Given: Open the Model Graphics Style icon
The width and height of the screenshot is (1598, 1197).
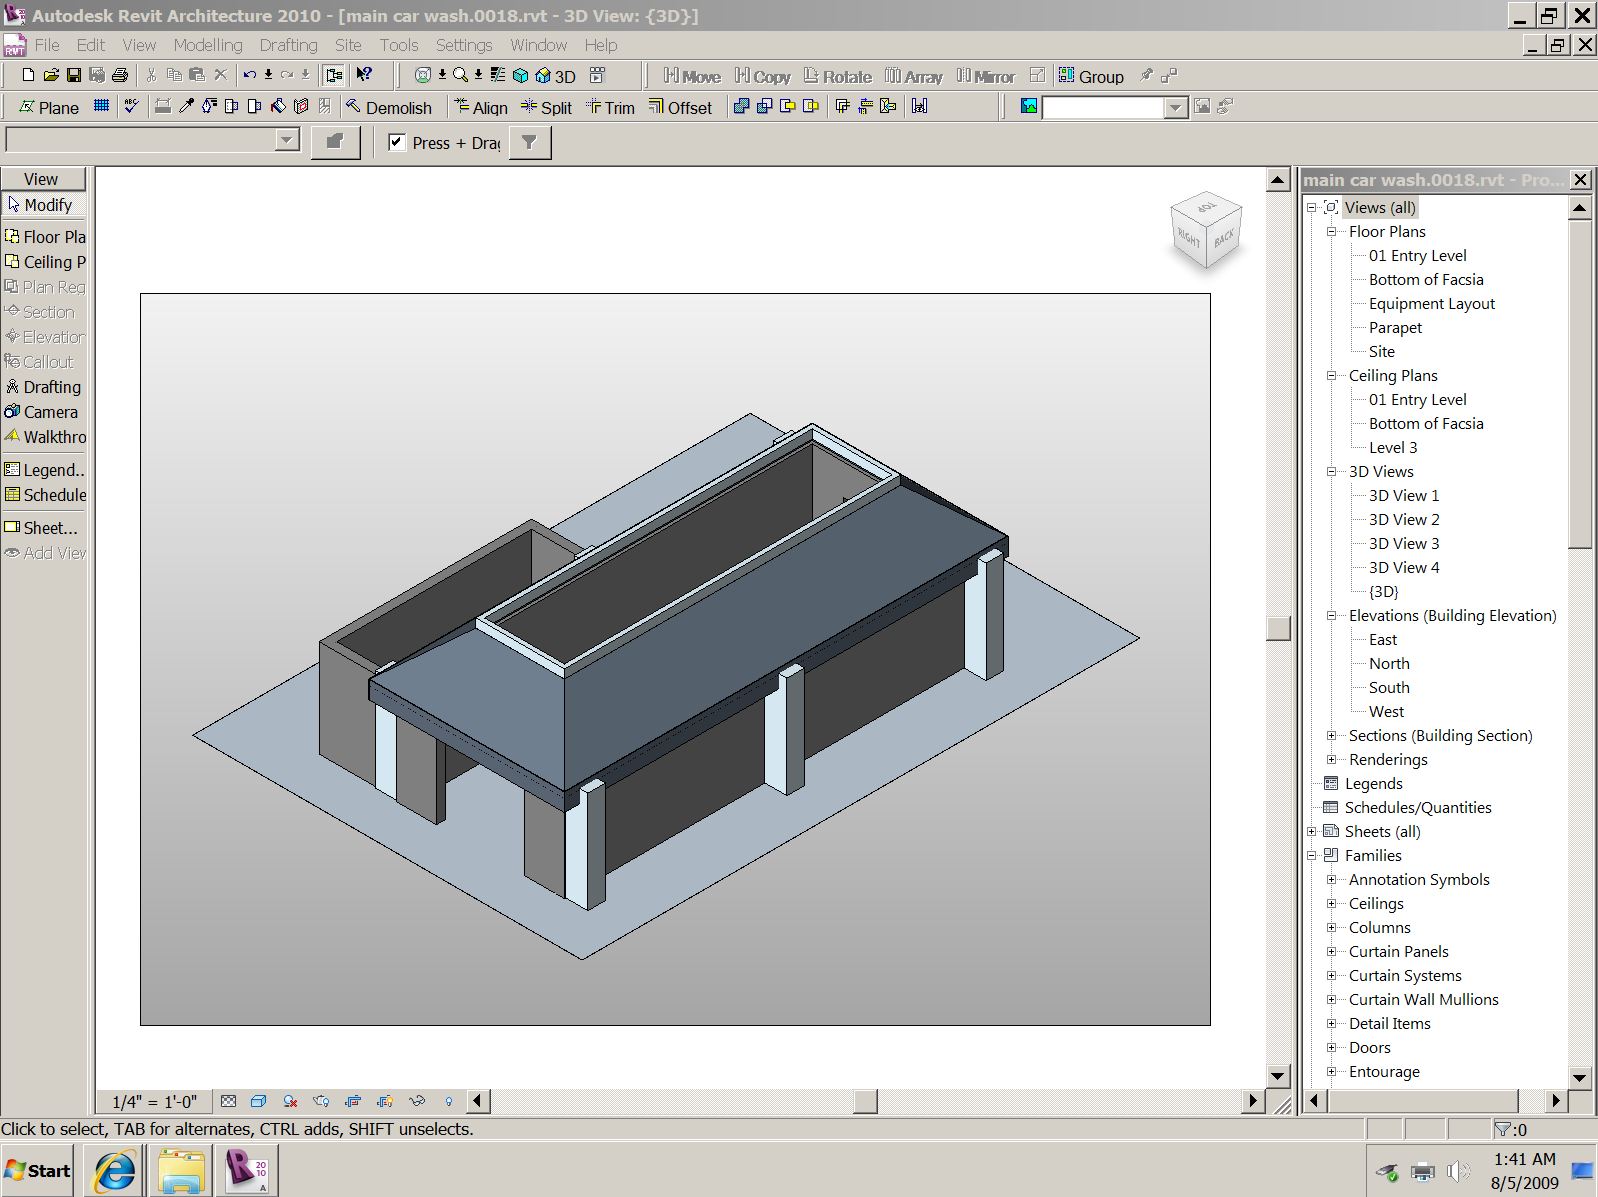Looking at the screenshot, I should [258, 1101].
